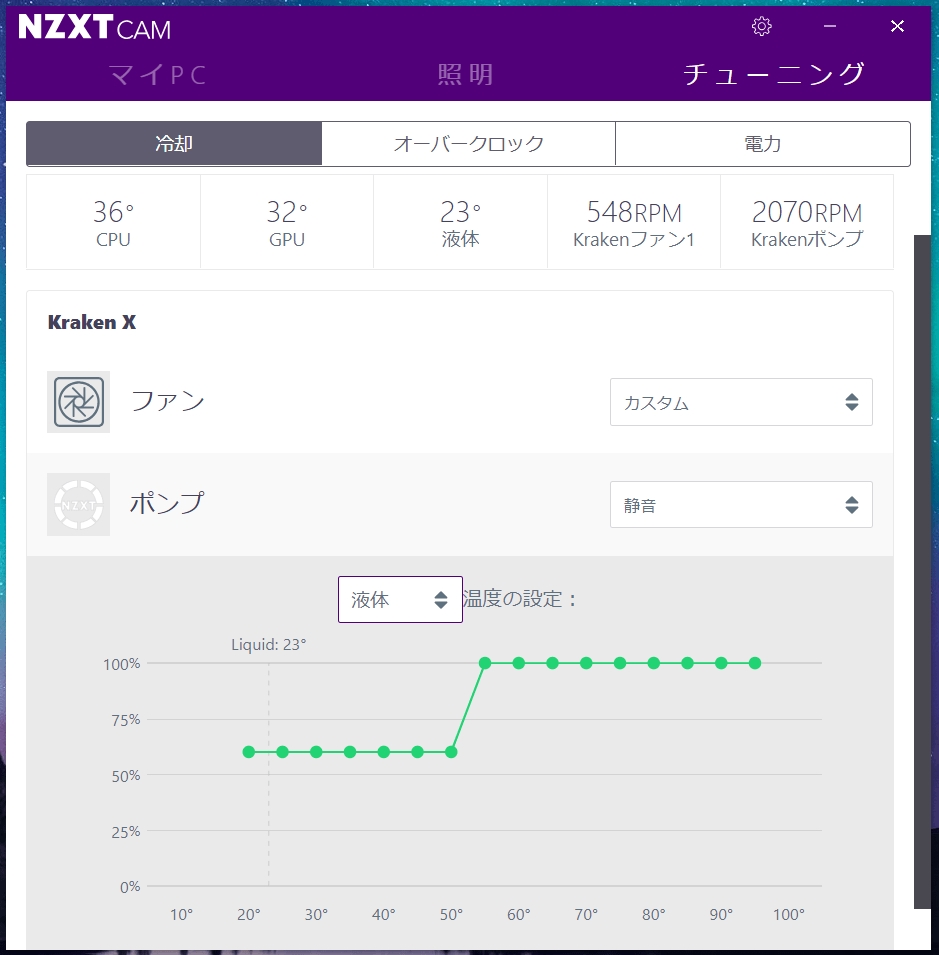Click the CPU 36° temperature tile
This screenshot has height=955, width=939.
tap(113, 222)
